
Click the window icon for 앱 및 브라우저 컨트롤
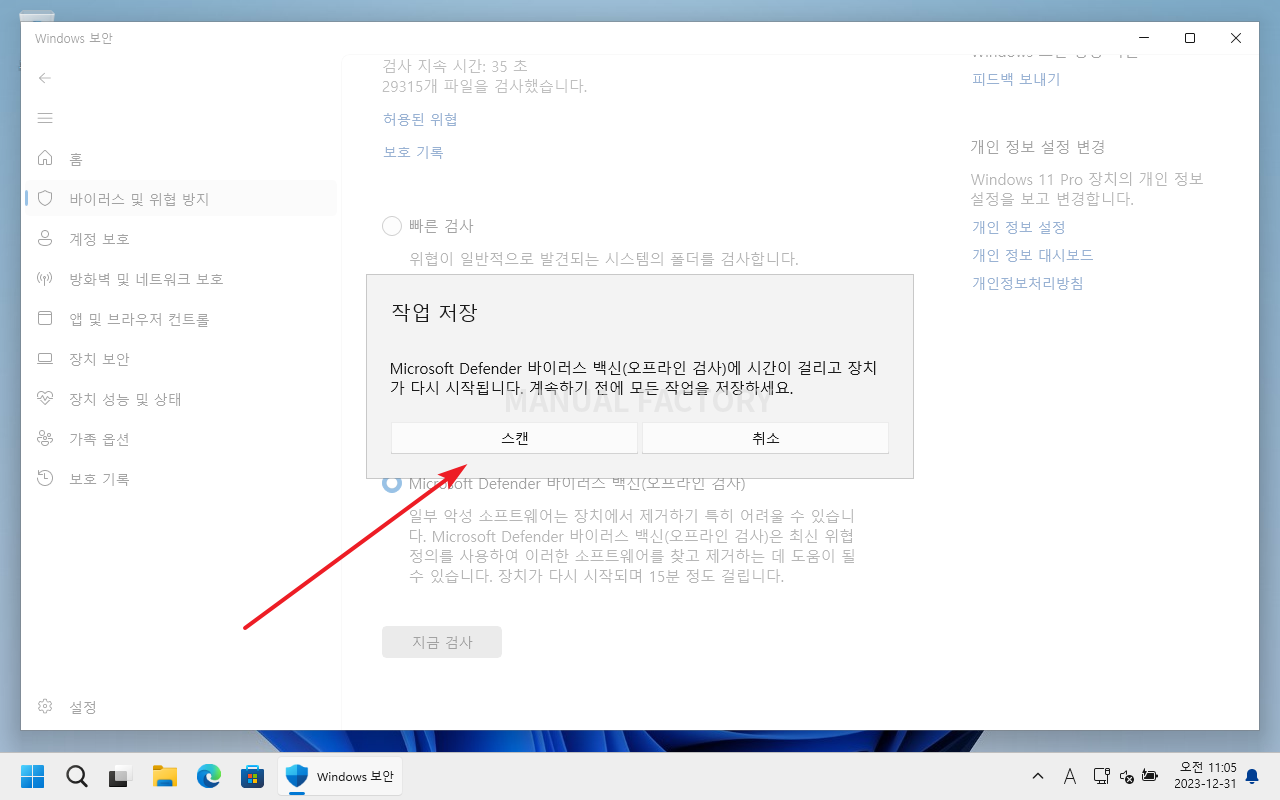point(45,318)
